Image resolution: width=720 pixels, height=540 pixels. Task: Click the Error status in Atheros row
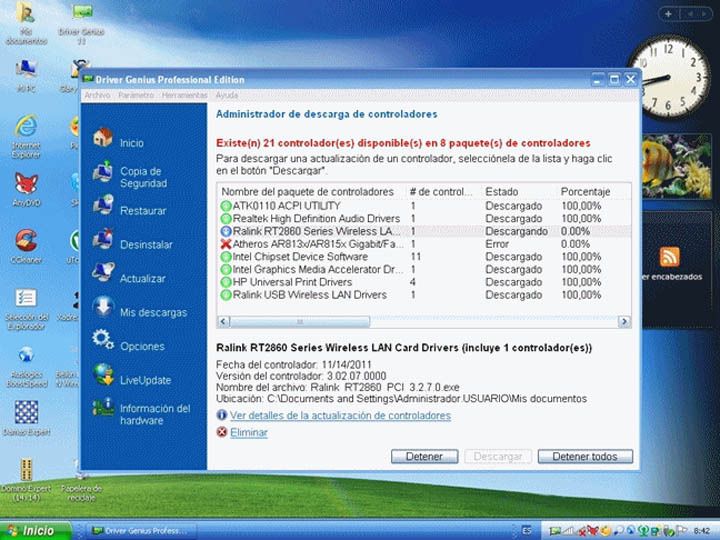coord(497,244)
